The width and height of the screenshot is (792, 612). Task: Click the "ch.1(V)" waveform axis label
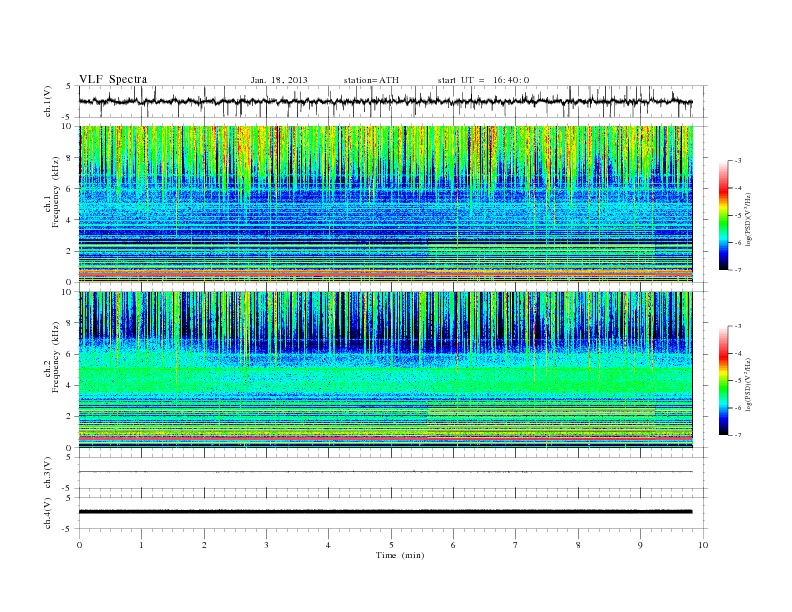pyautogui.click(x=47, y=101)
